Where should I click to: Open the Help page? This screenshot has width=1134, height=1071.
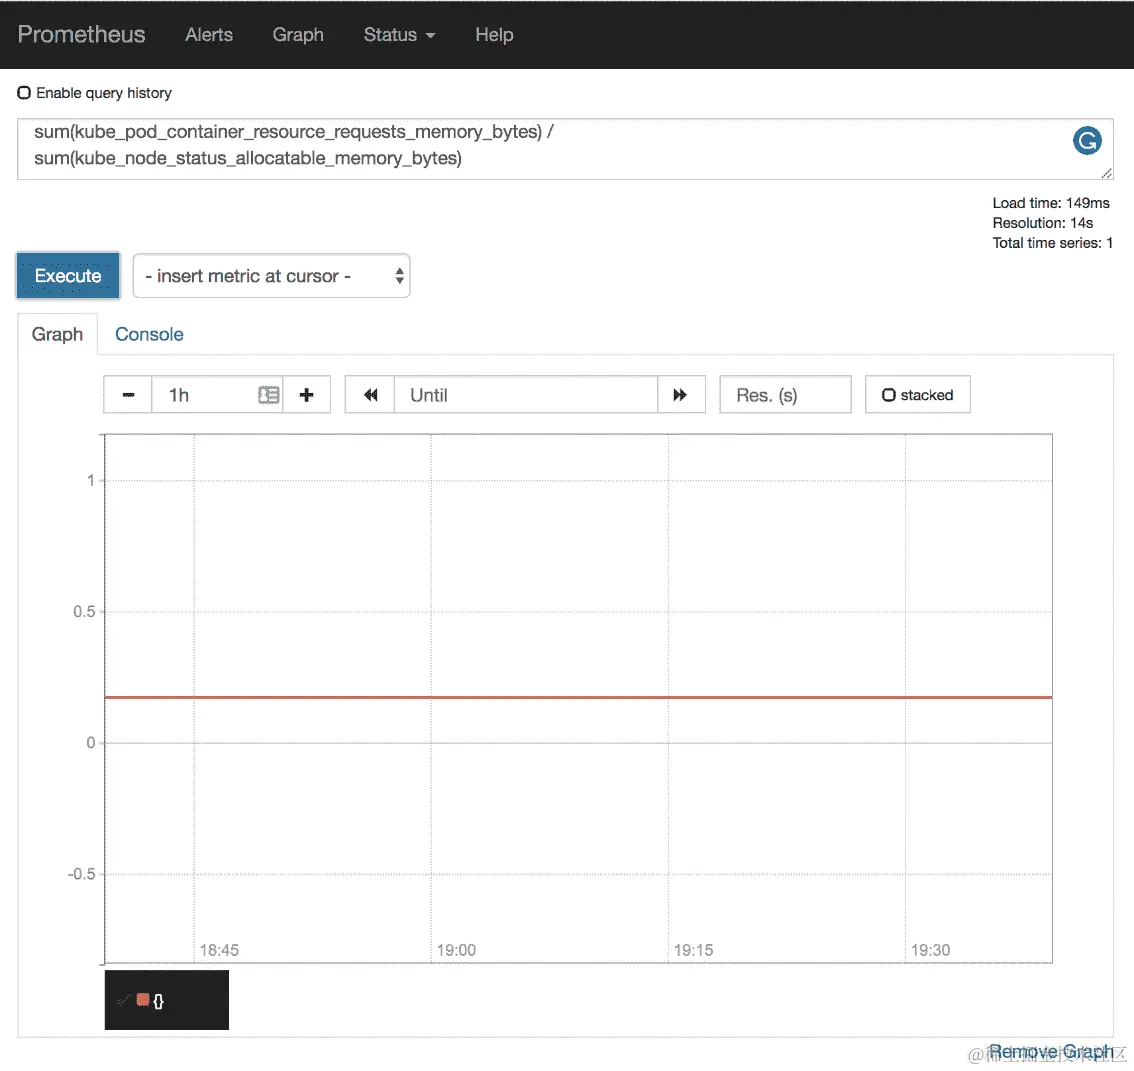click(x=494, y=35)
